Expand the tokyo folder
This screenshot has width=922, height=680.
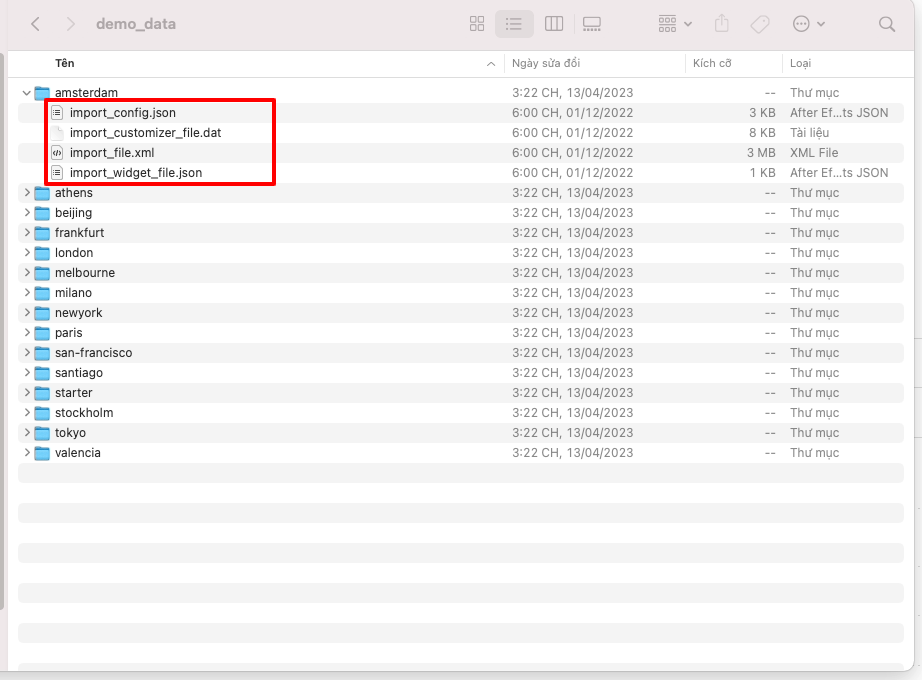pyautogui.click(x=26, y=433)
